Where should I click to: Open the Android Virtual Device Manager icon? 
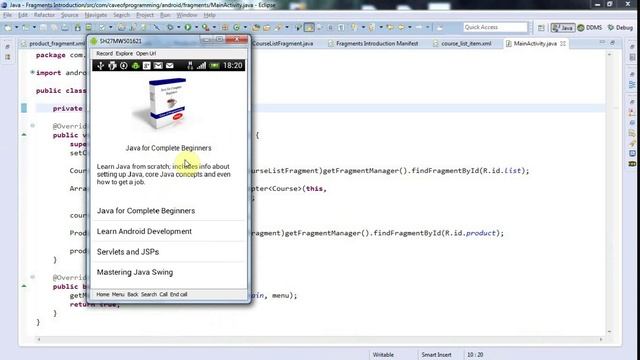coord(89,27)
